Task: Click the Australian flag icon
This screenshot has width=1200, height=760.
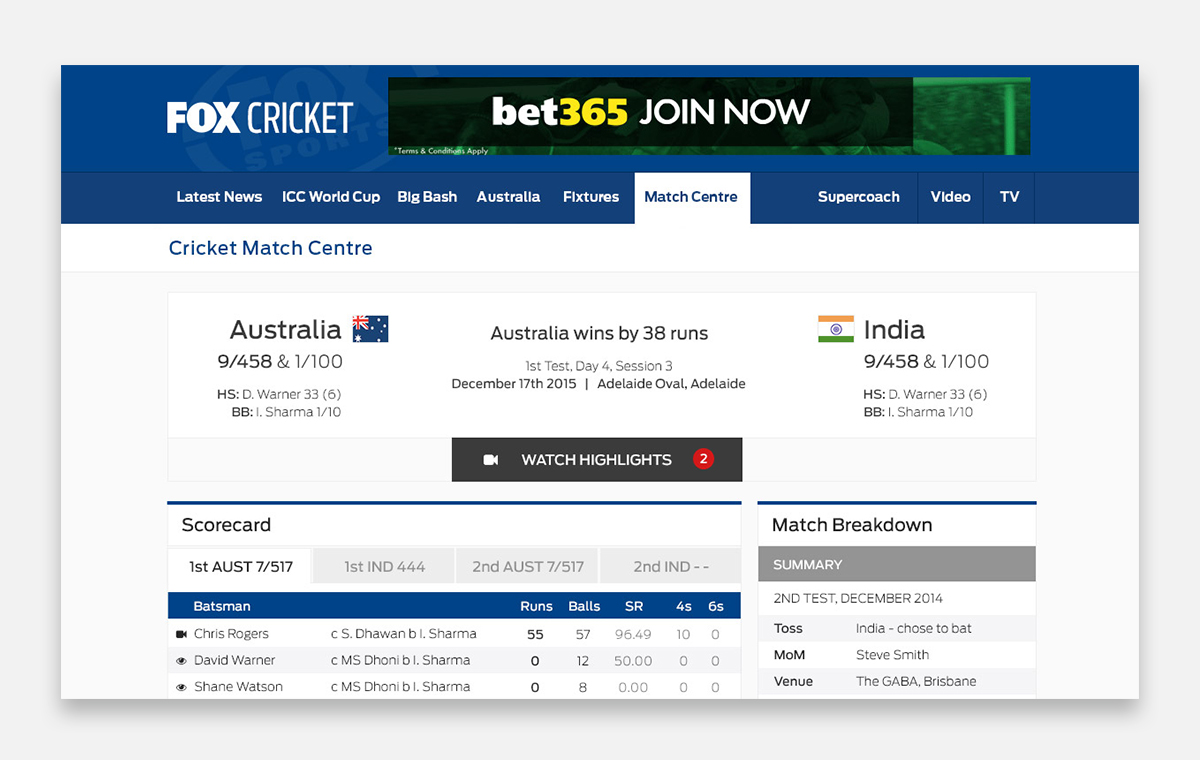Action: (370, 329)
